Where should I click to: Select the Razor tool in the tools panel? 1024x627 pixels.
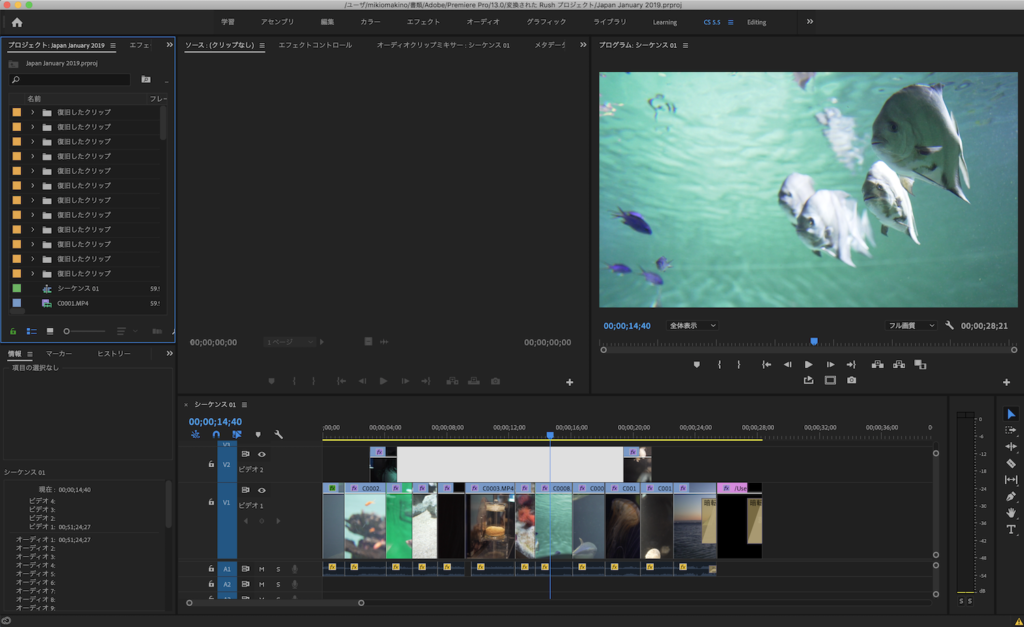(x=1011, y=463)
